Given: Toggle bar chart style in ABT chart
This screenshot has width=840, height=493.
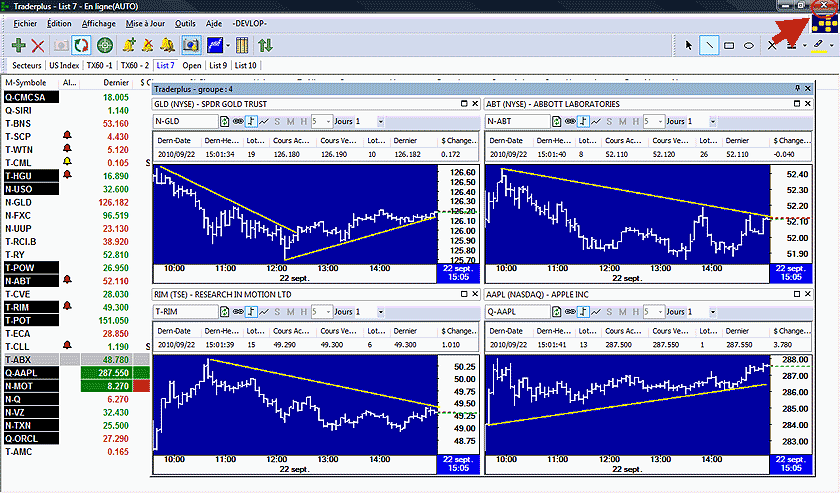Looking at the screenshot, I should pyautogui.click(x=583, y=122).
